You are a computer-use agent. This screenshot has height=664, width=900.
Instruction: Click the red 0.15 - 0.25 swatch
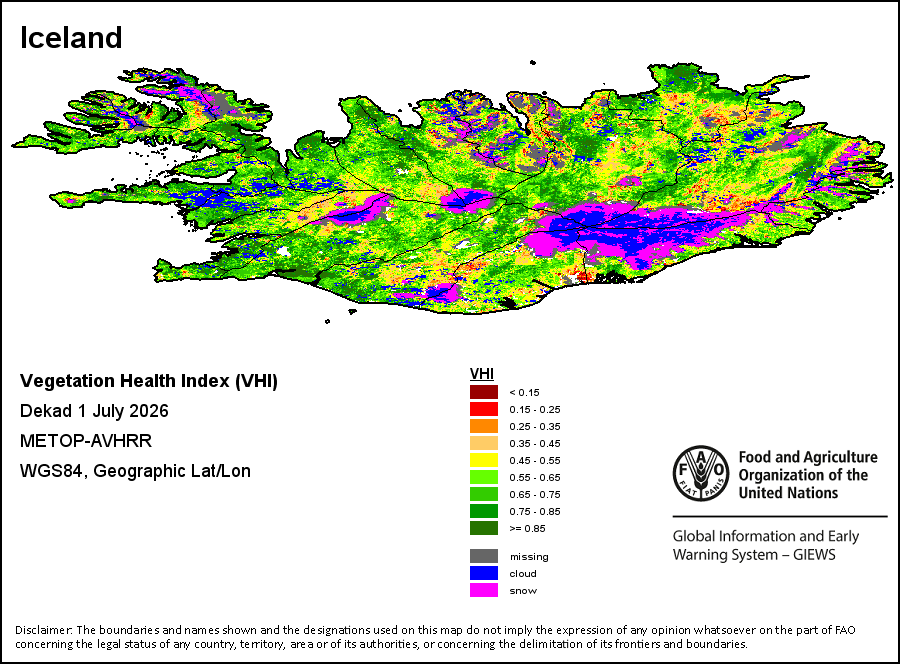tap(484, 409)
